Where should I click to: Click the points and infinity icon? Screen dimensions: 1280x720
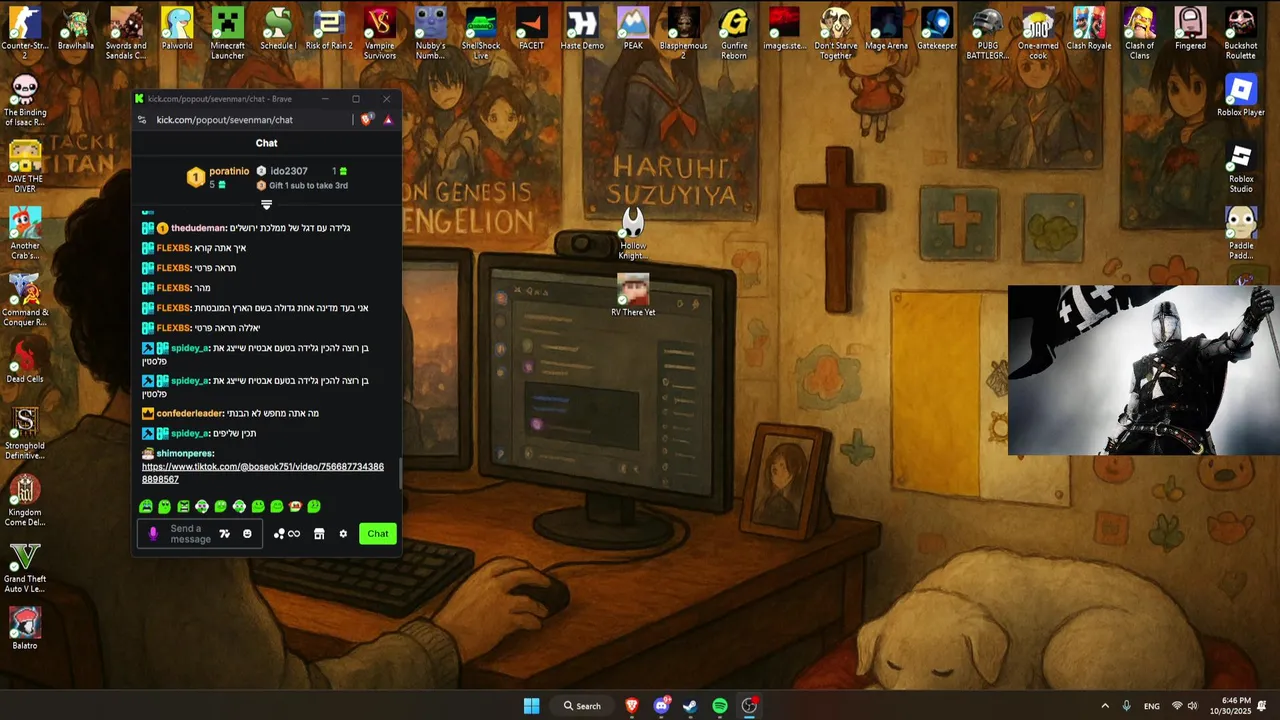[x=287, y=534]
